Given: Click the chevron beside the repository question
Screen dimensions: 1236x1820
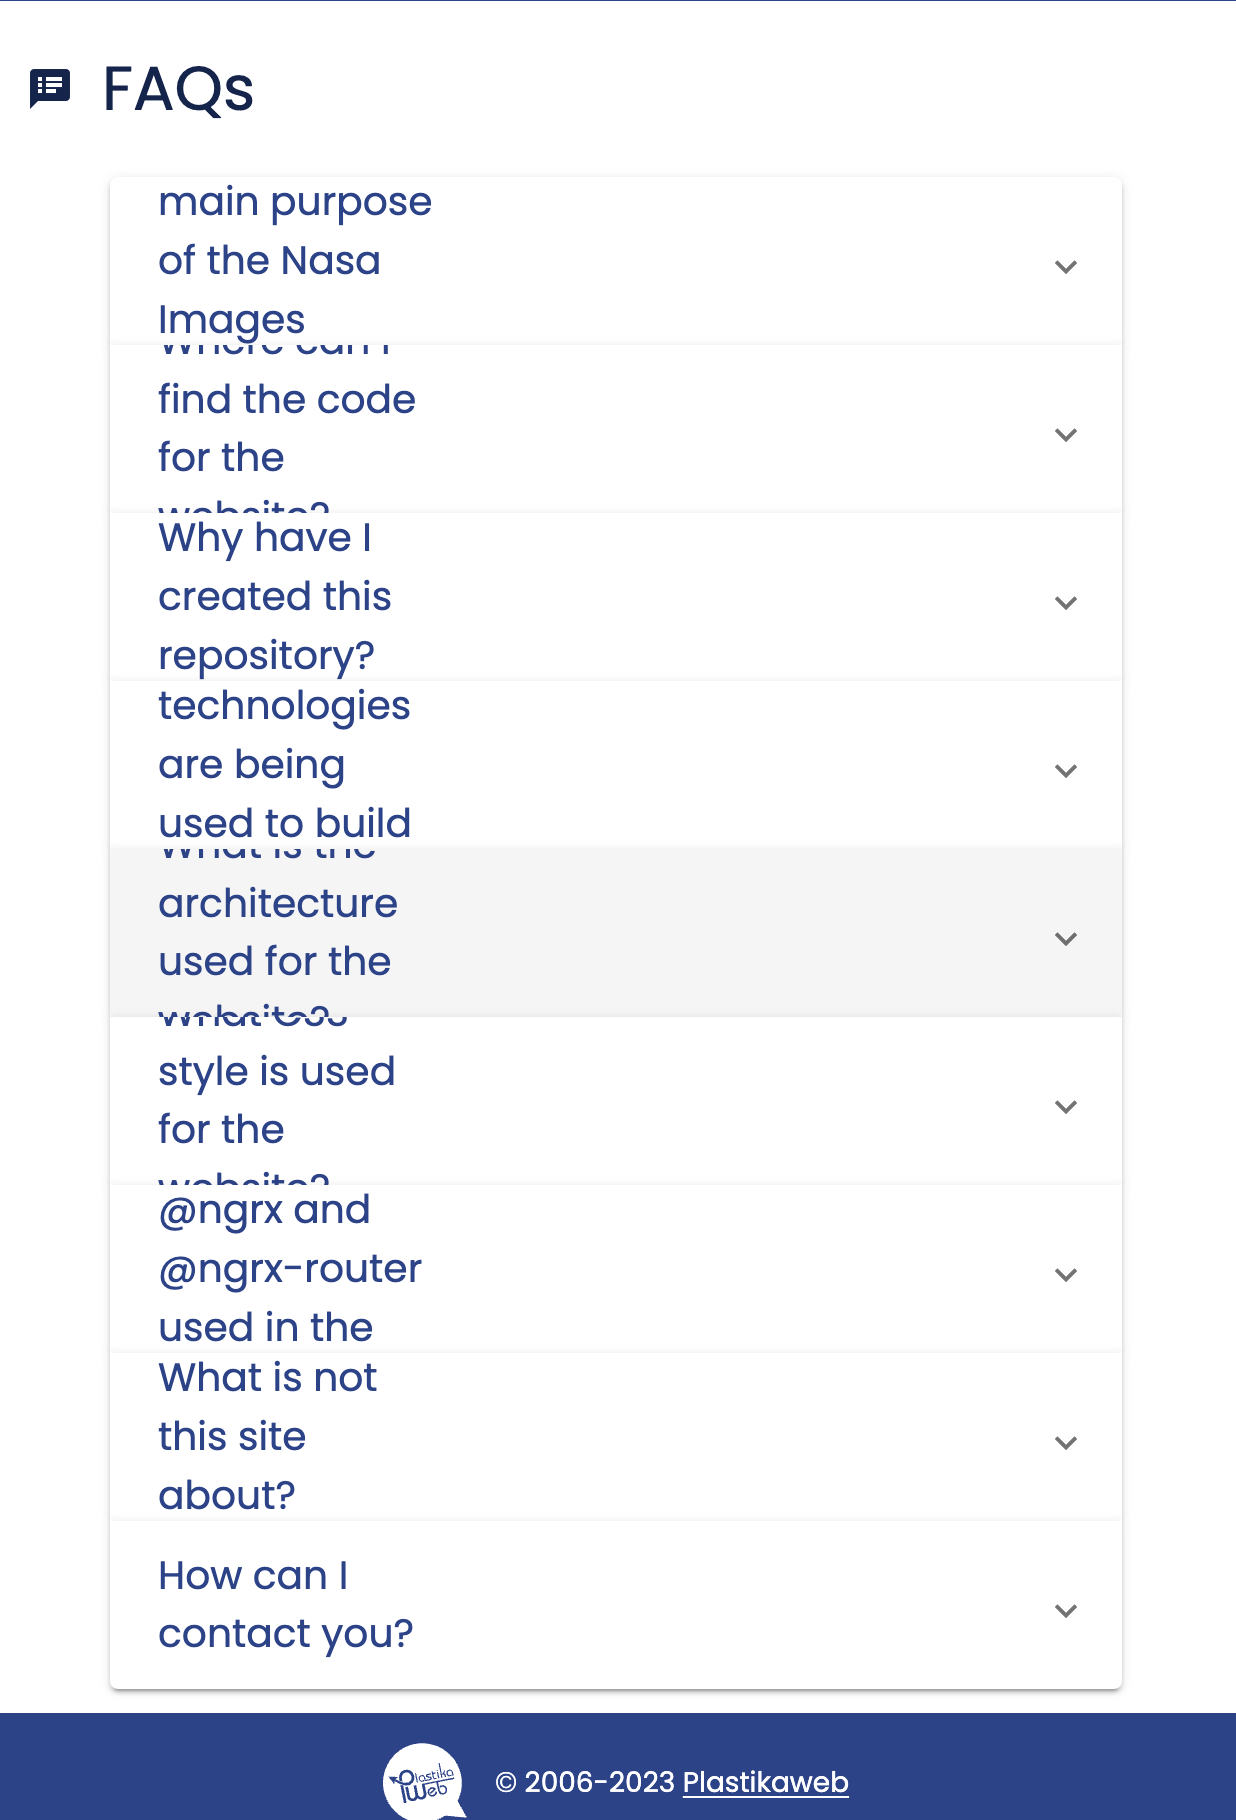Looking at the screenshot, I should tap(1066, 601).
